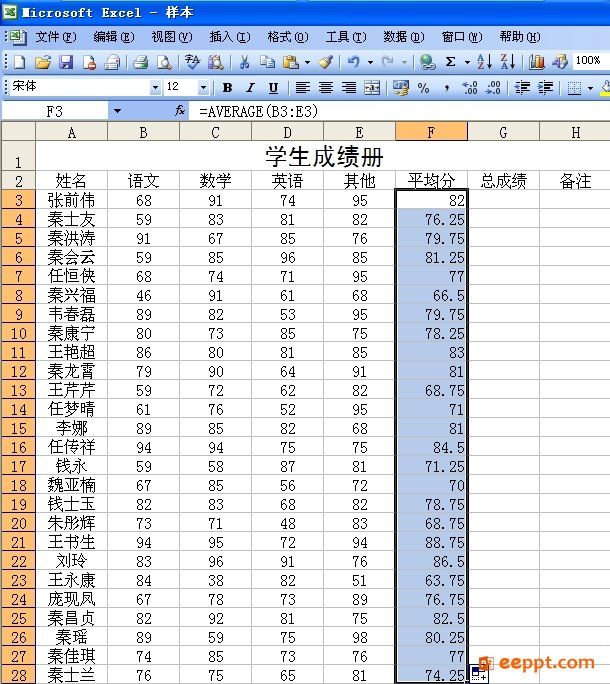This screenshot has height=684, width=610.
Task: Click the Open folder icon
Action: pos(43,62)
